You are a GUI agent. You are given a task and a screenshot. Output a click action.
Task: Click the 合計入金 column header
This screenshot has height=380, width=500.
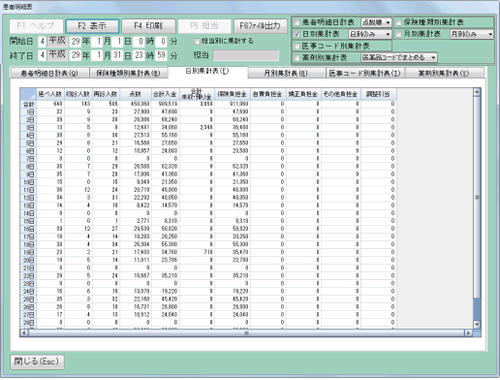click(x=165, y=94)
